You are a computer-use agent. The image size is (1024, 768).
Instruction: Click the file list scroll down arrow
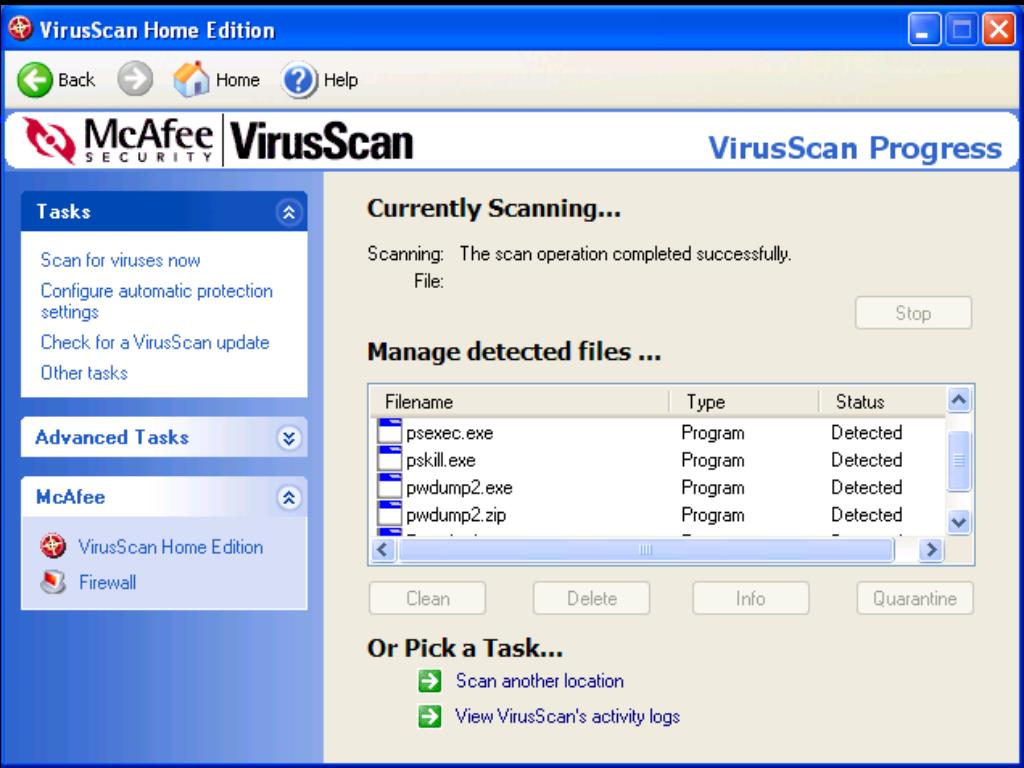coord(959,522)
